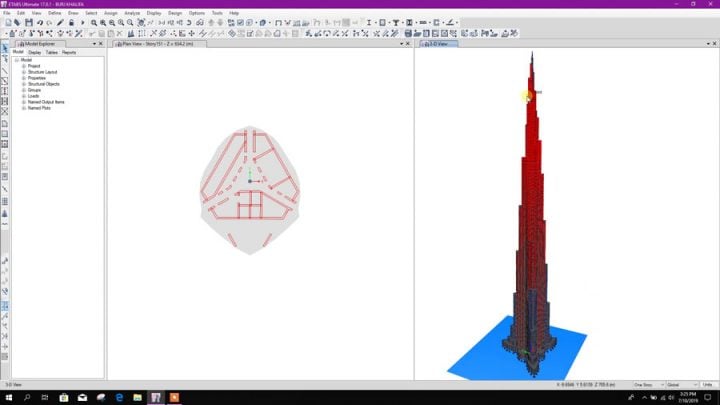Toggle the padlock Lock Model icon

tap(71, 22)
